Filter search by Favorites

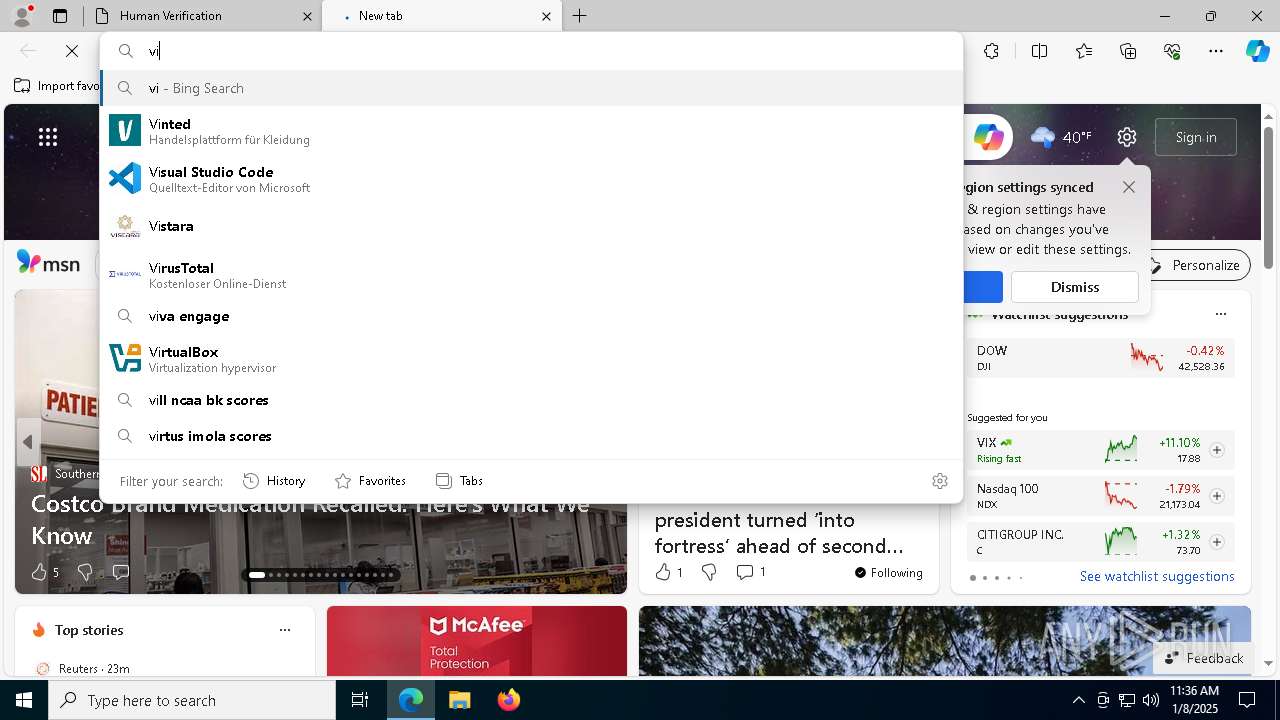point(370,481)
